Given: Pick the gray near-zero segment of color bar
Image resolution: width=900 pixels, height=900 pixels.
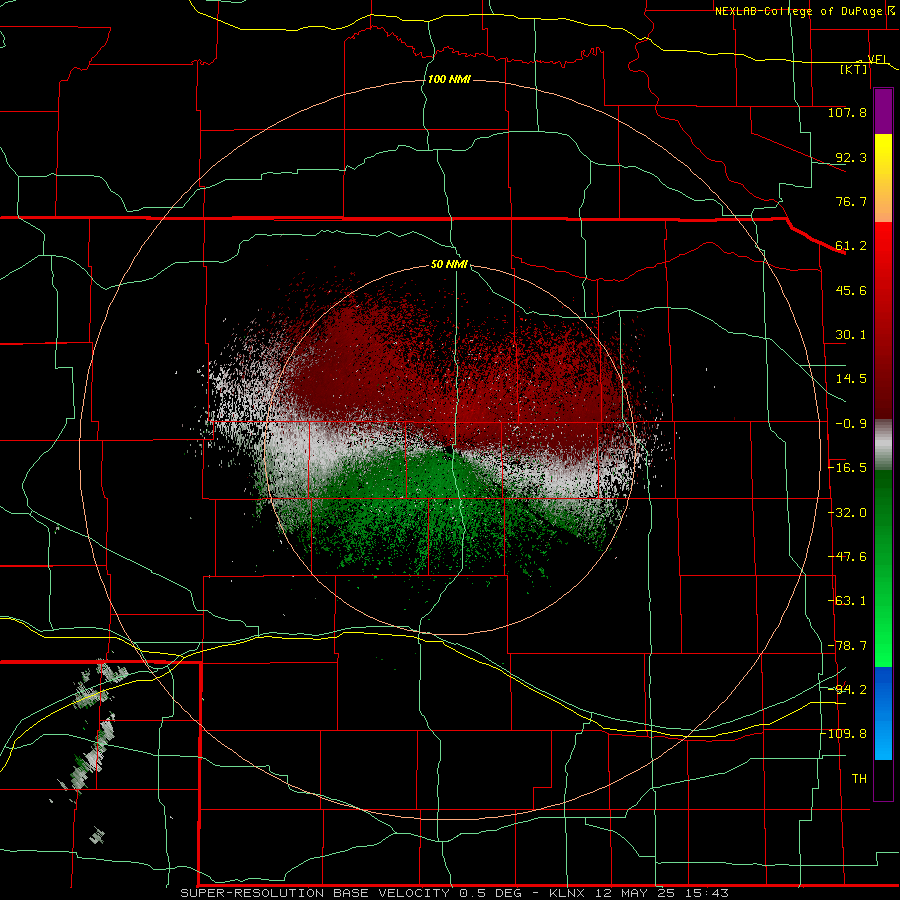Looking at the screenshot, I should pos(883,445).
